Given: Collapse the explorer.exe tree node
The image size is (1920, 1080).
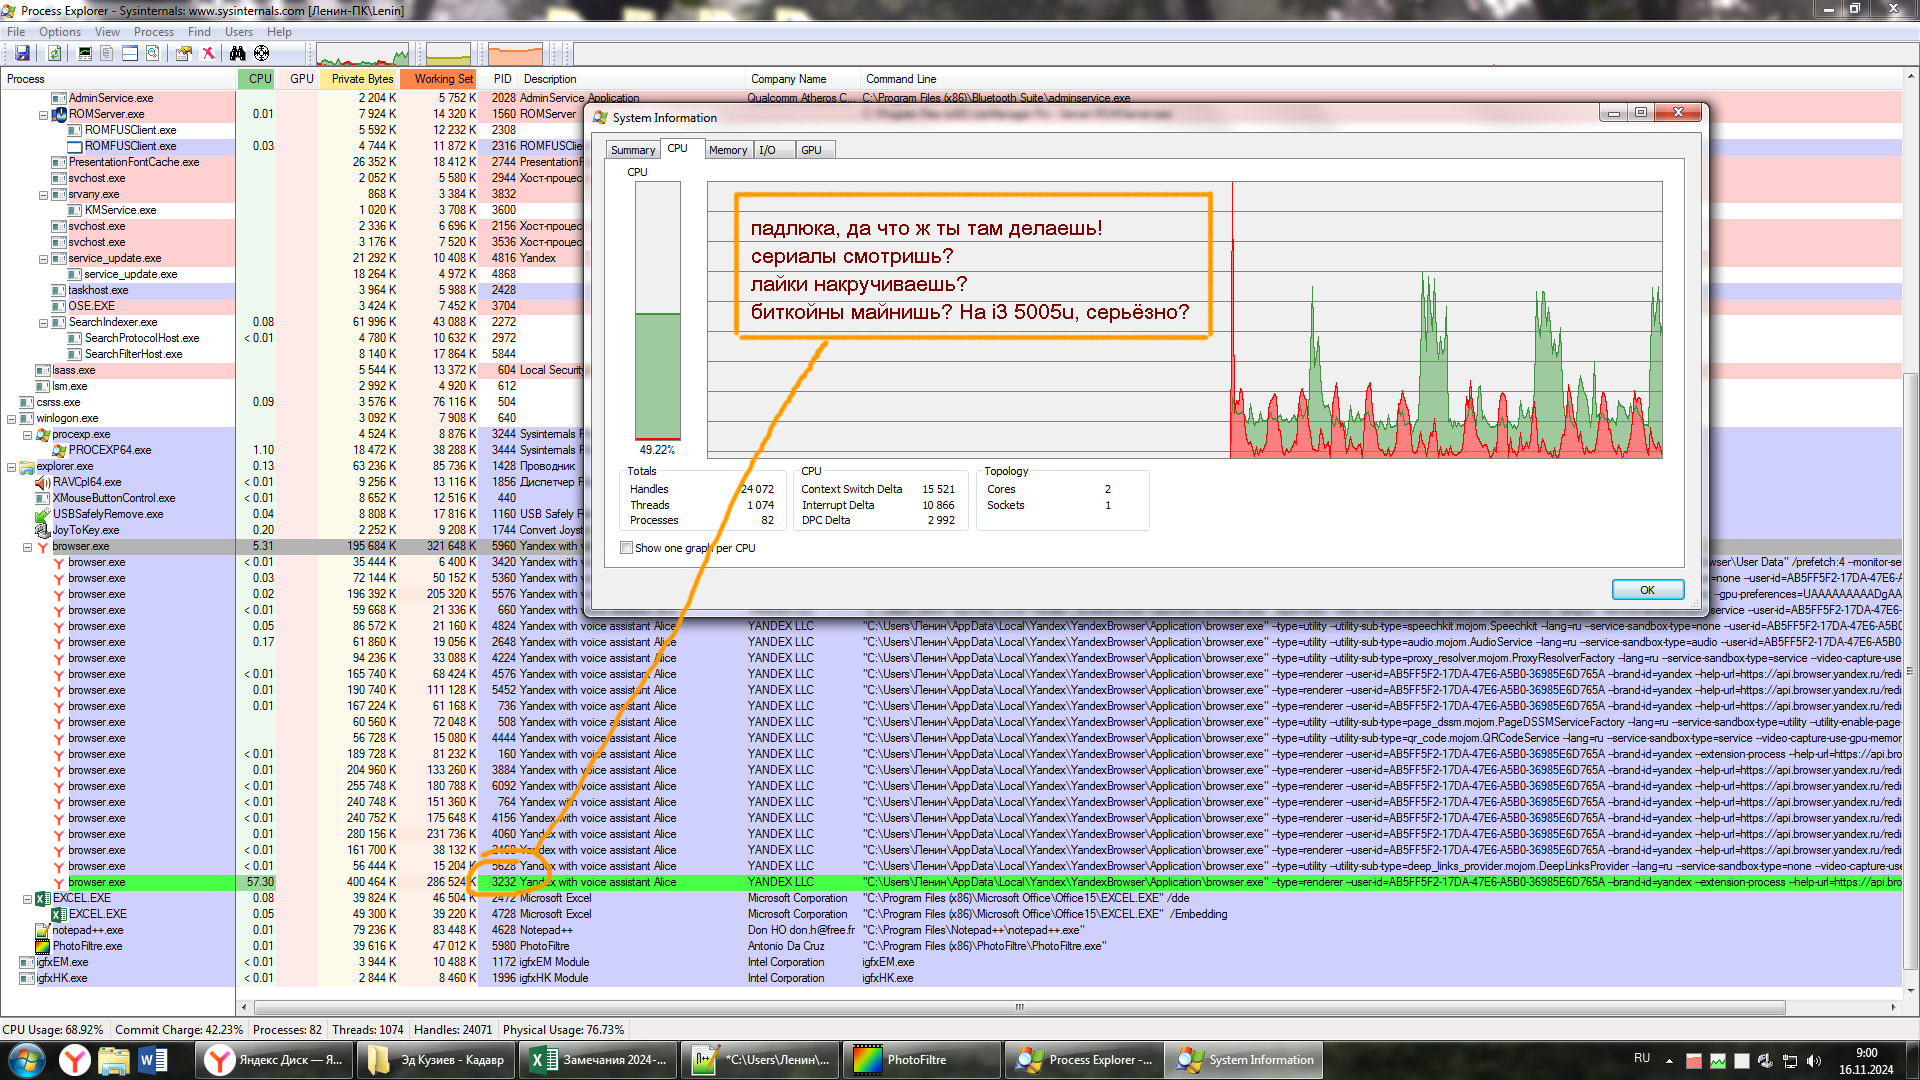Looking at the screenshot, I should 11,467.
